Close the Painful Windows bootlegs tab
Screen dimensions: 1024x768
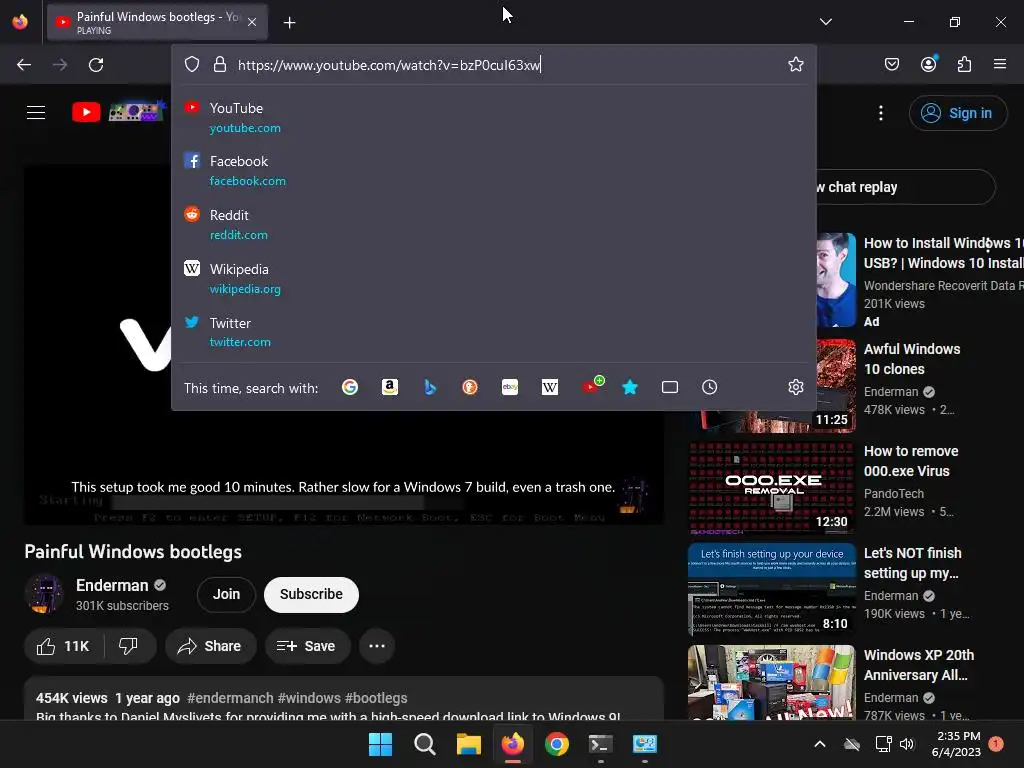coord(252,22)
